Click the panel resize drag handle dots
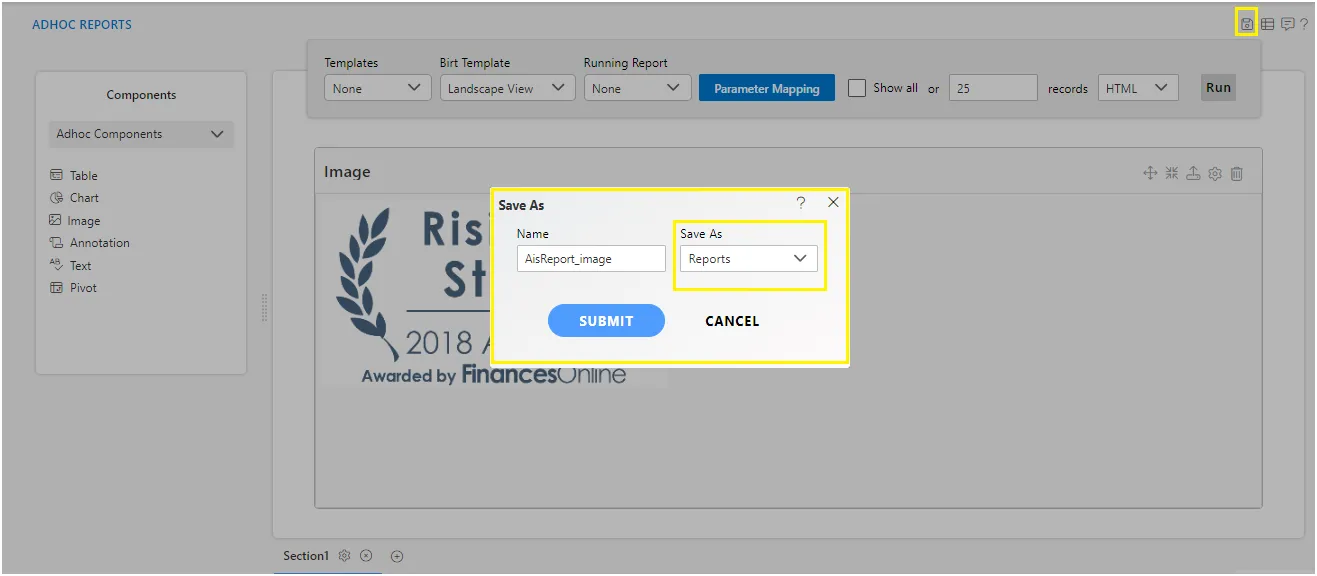The height and width of the screenshot is (576, 1317). [264, 308]
